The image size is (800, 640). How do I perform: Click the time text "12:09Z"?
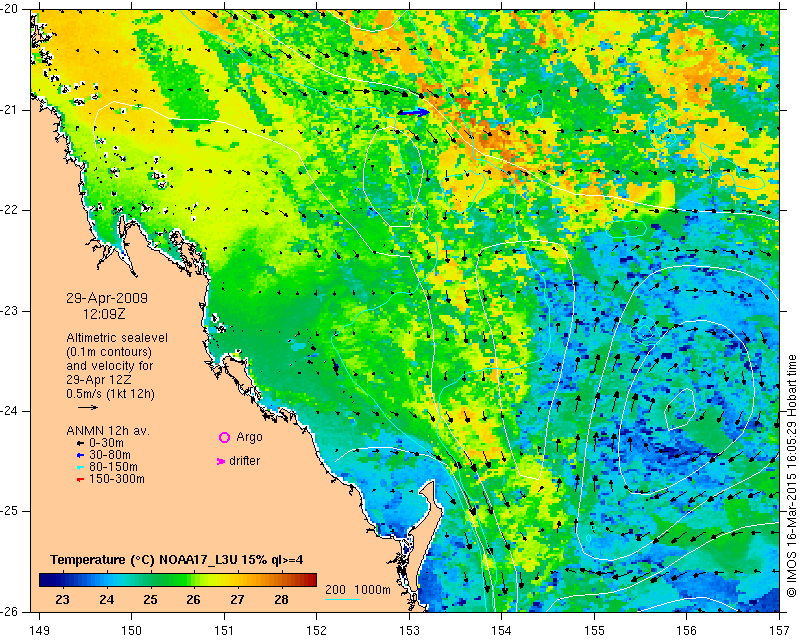tap(104, 314)
